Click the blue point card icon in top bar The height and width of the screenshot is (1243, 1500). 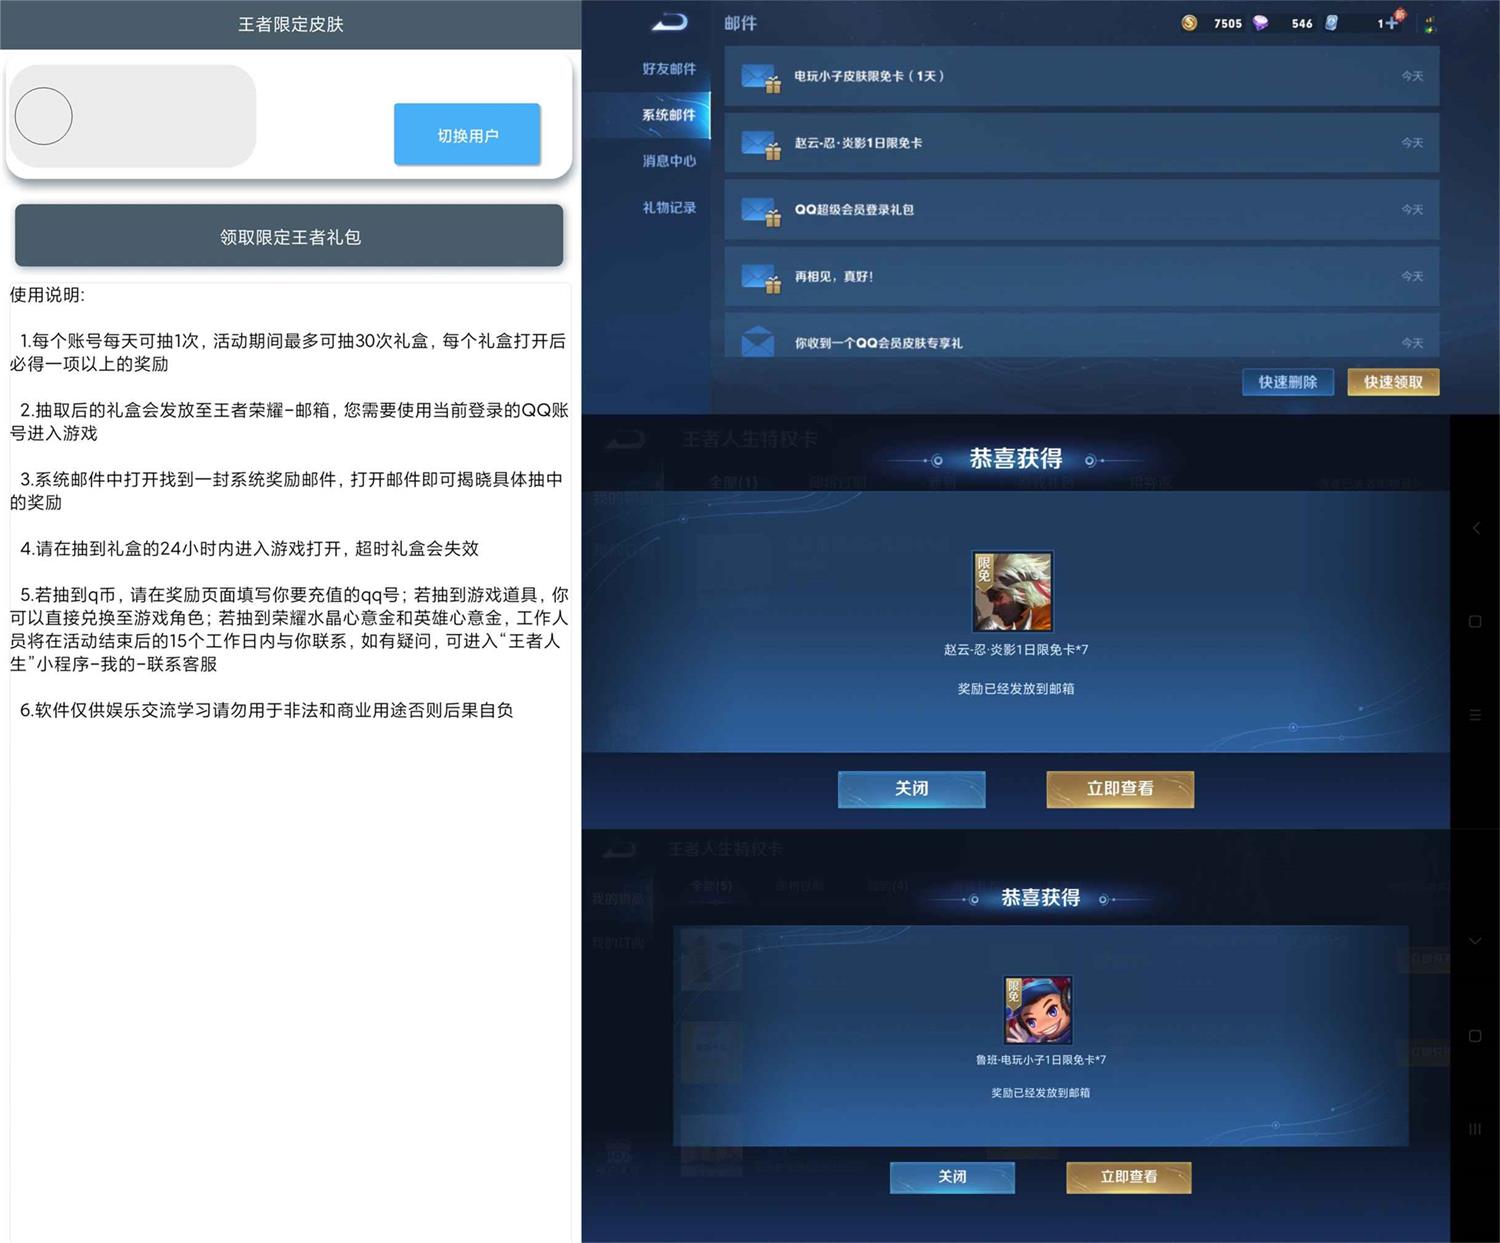[1332, 23]
